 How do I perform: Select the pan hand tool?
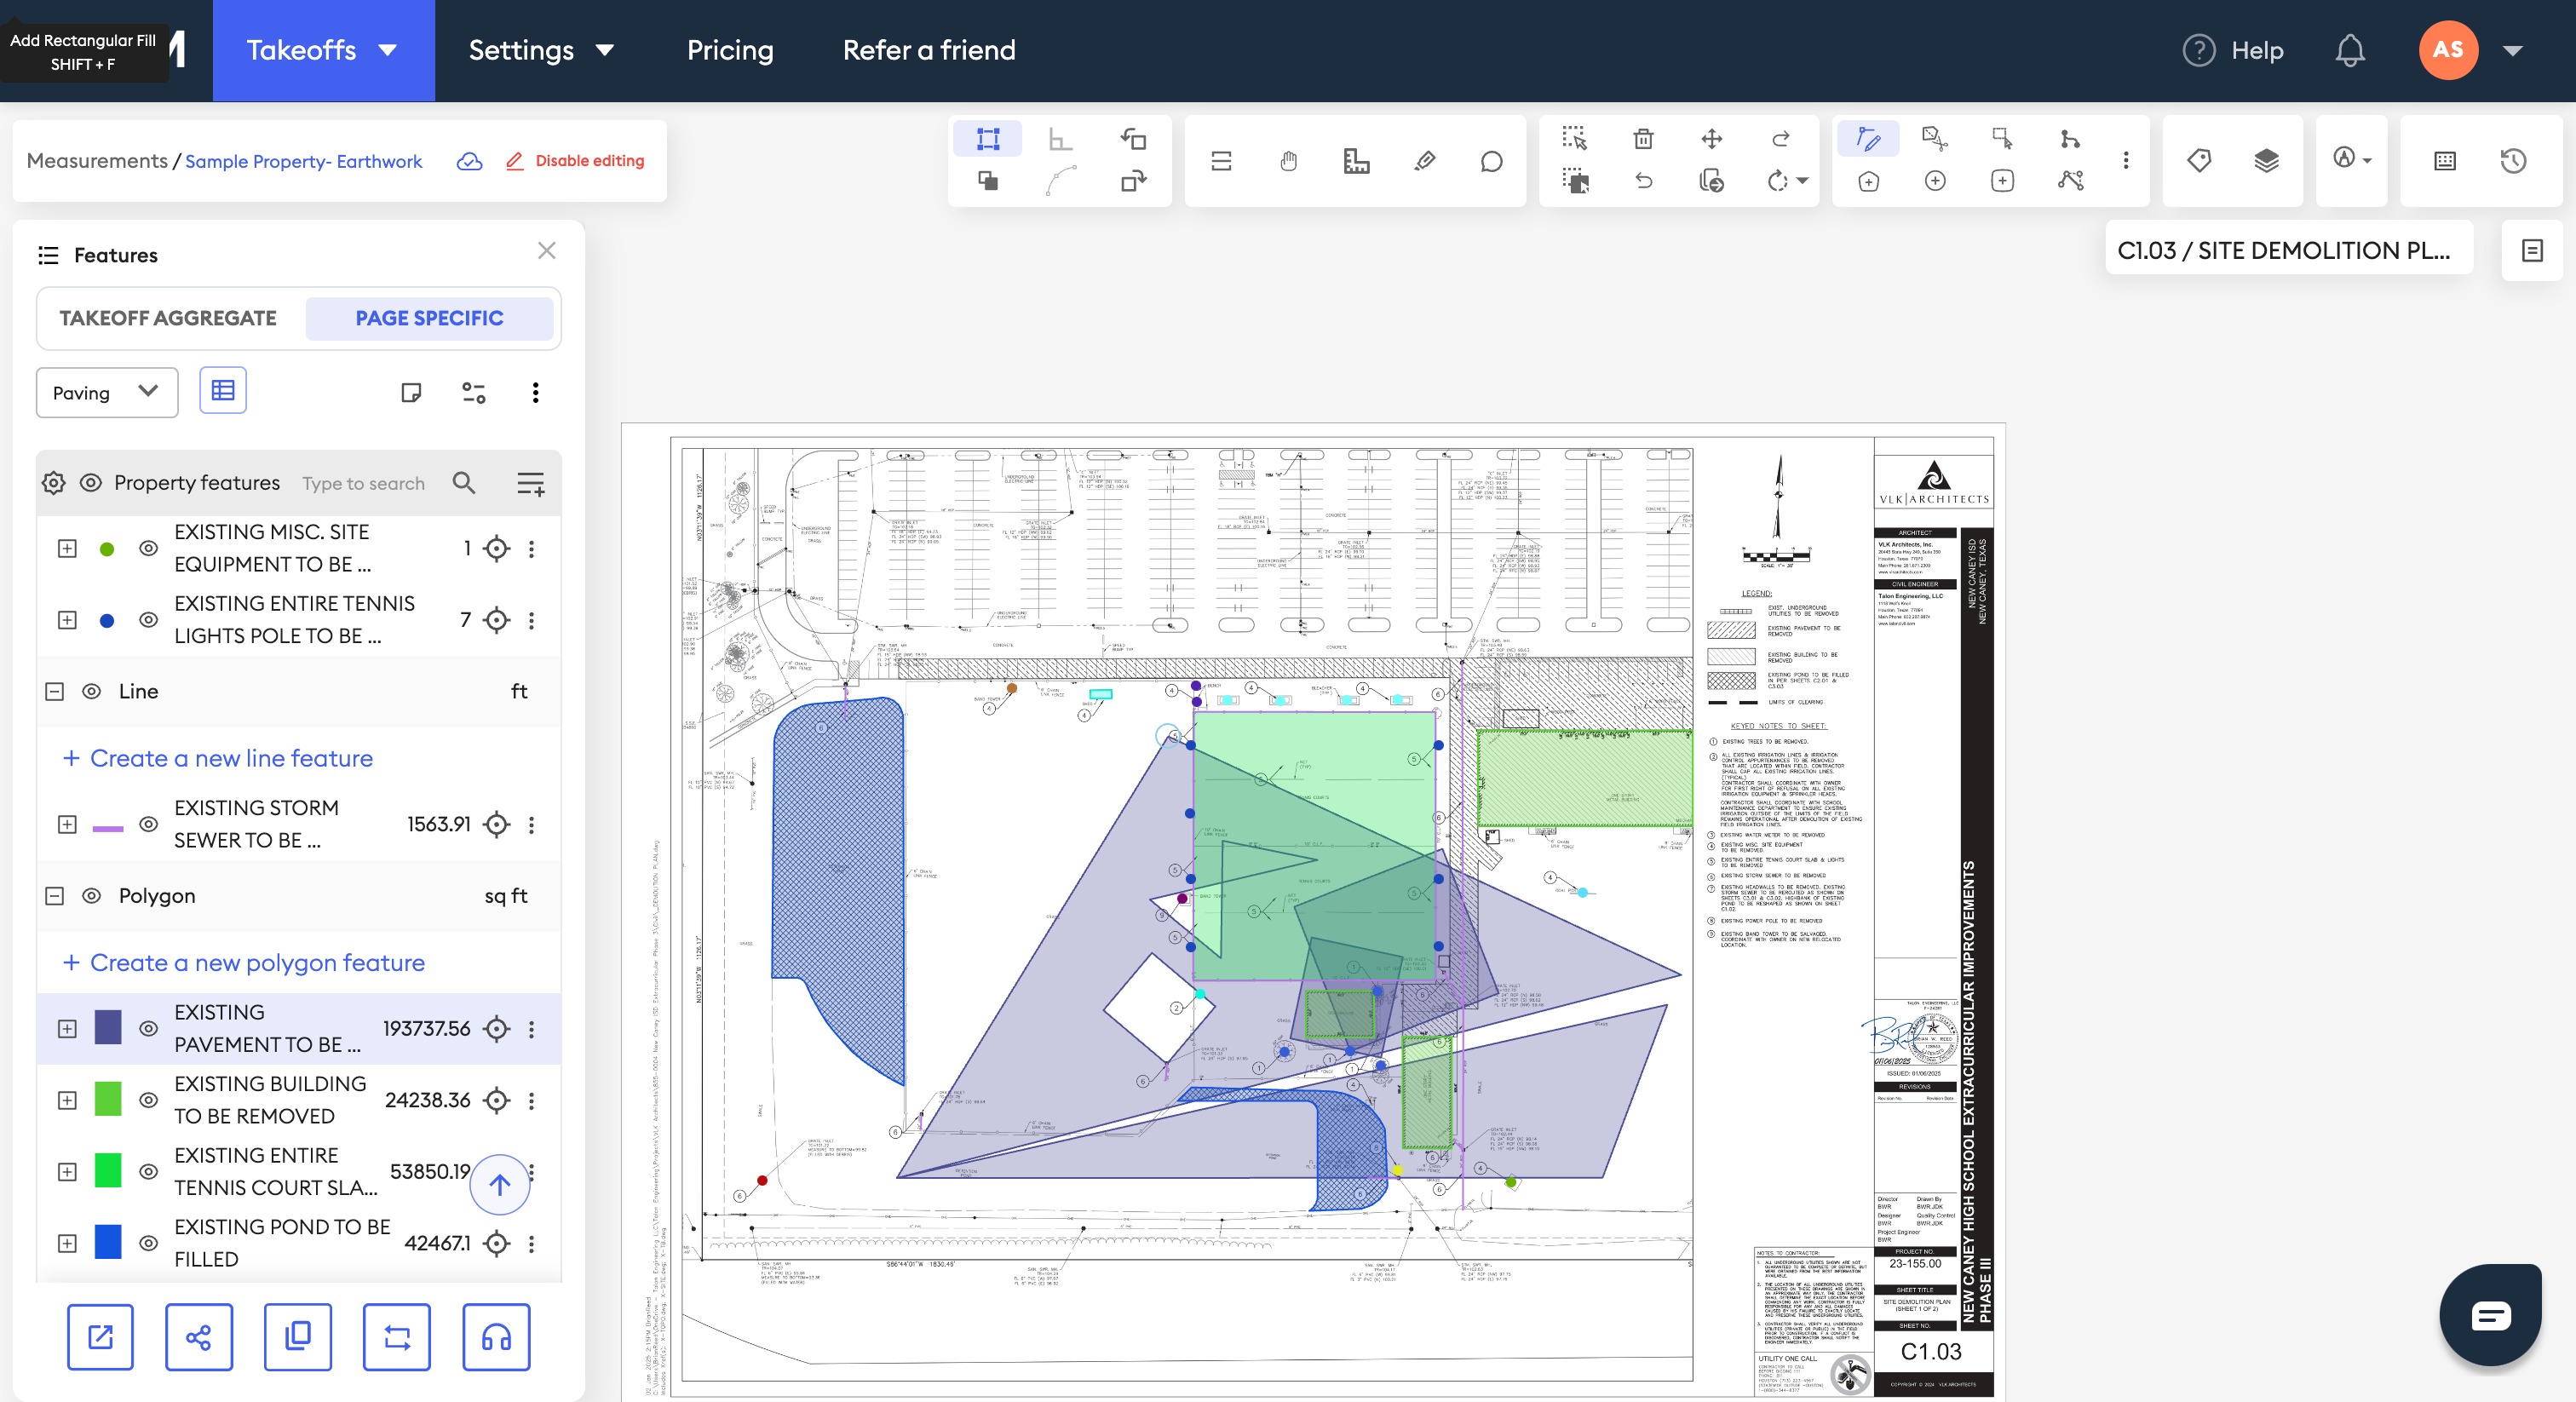tap(1288, 161)
